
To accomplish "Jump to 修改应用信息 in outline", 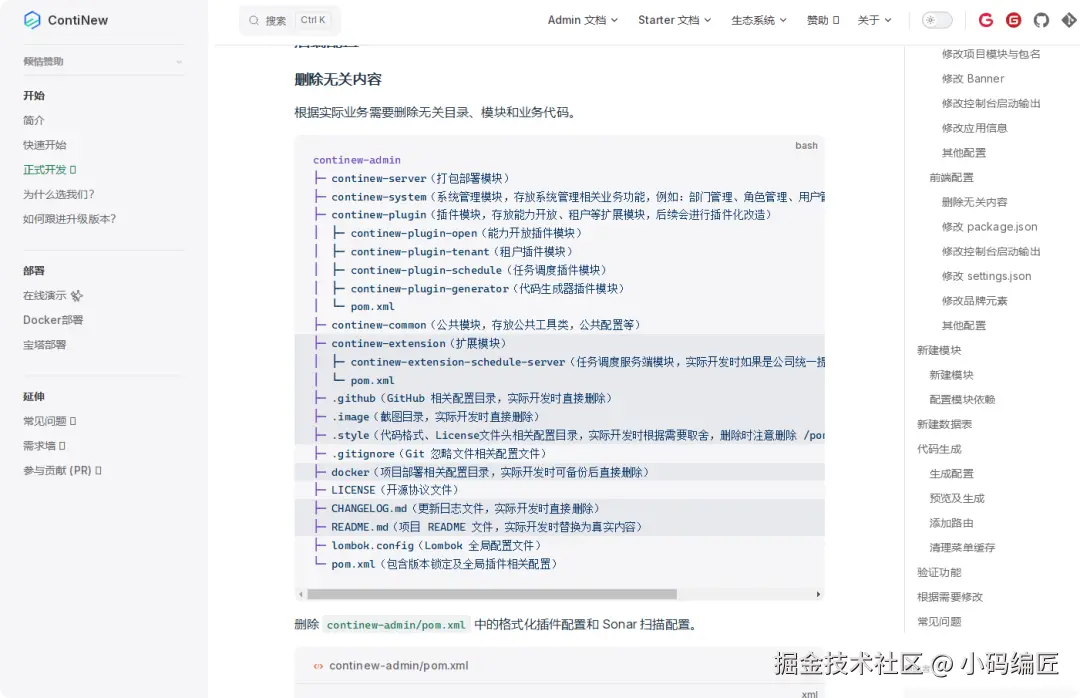I will 975,128.
